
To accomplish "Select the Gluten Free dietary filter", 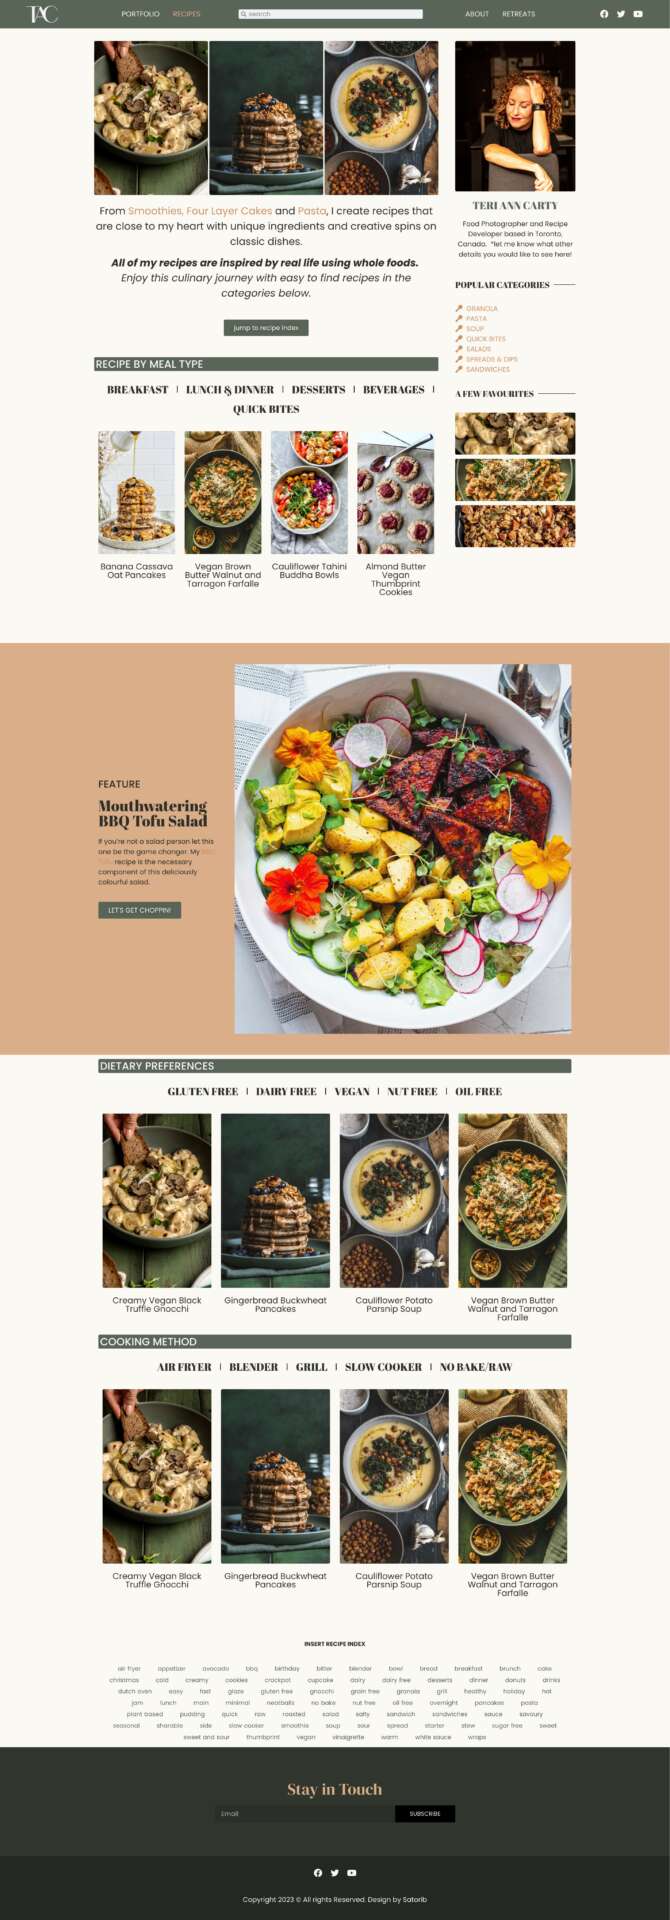I will click(x=203, y=1092).
